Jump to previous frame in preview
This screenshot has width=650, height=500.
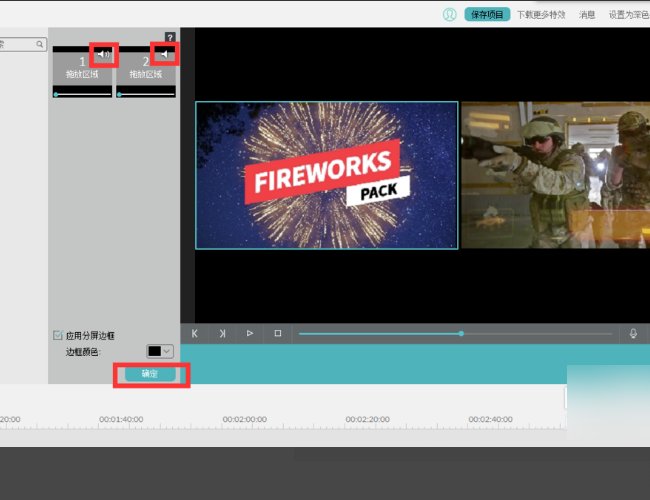[x=195, y=333]
